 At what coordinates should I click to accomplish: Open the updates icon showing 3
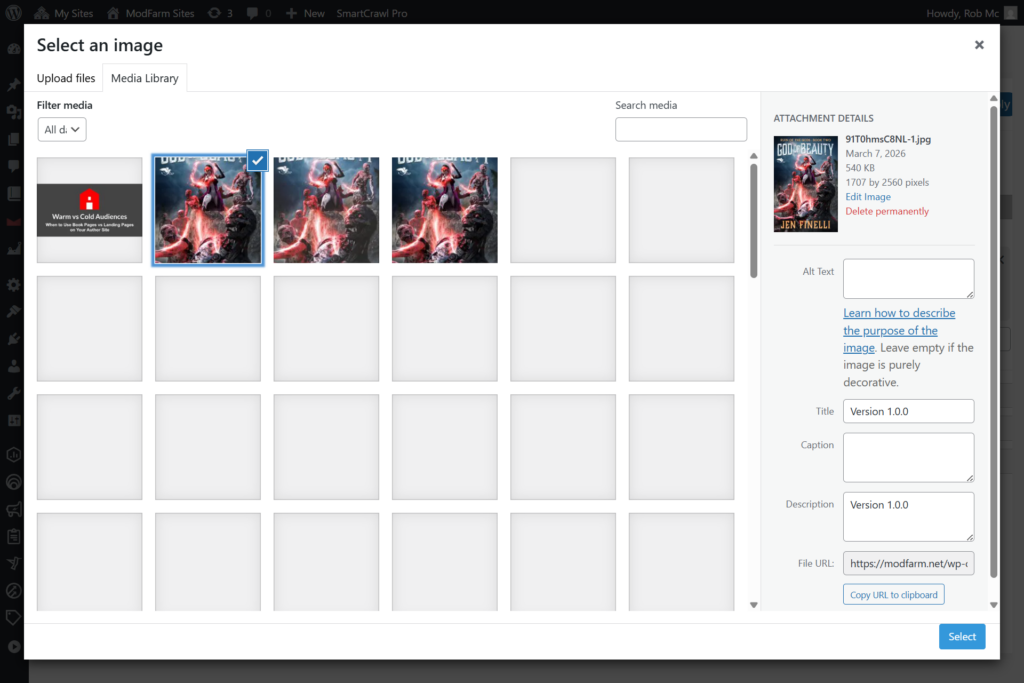(x=214, y=14)
